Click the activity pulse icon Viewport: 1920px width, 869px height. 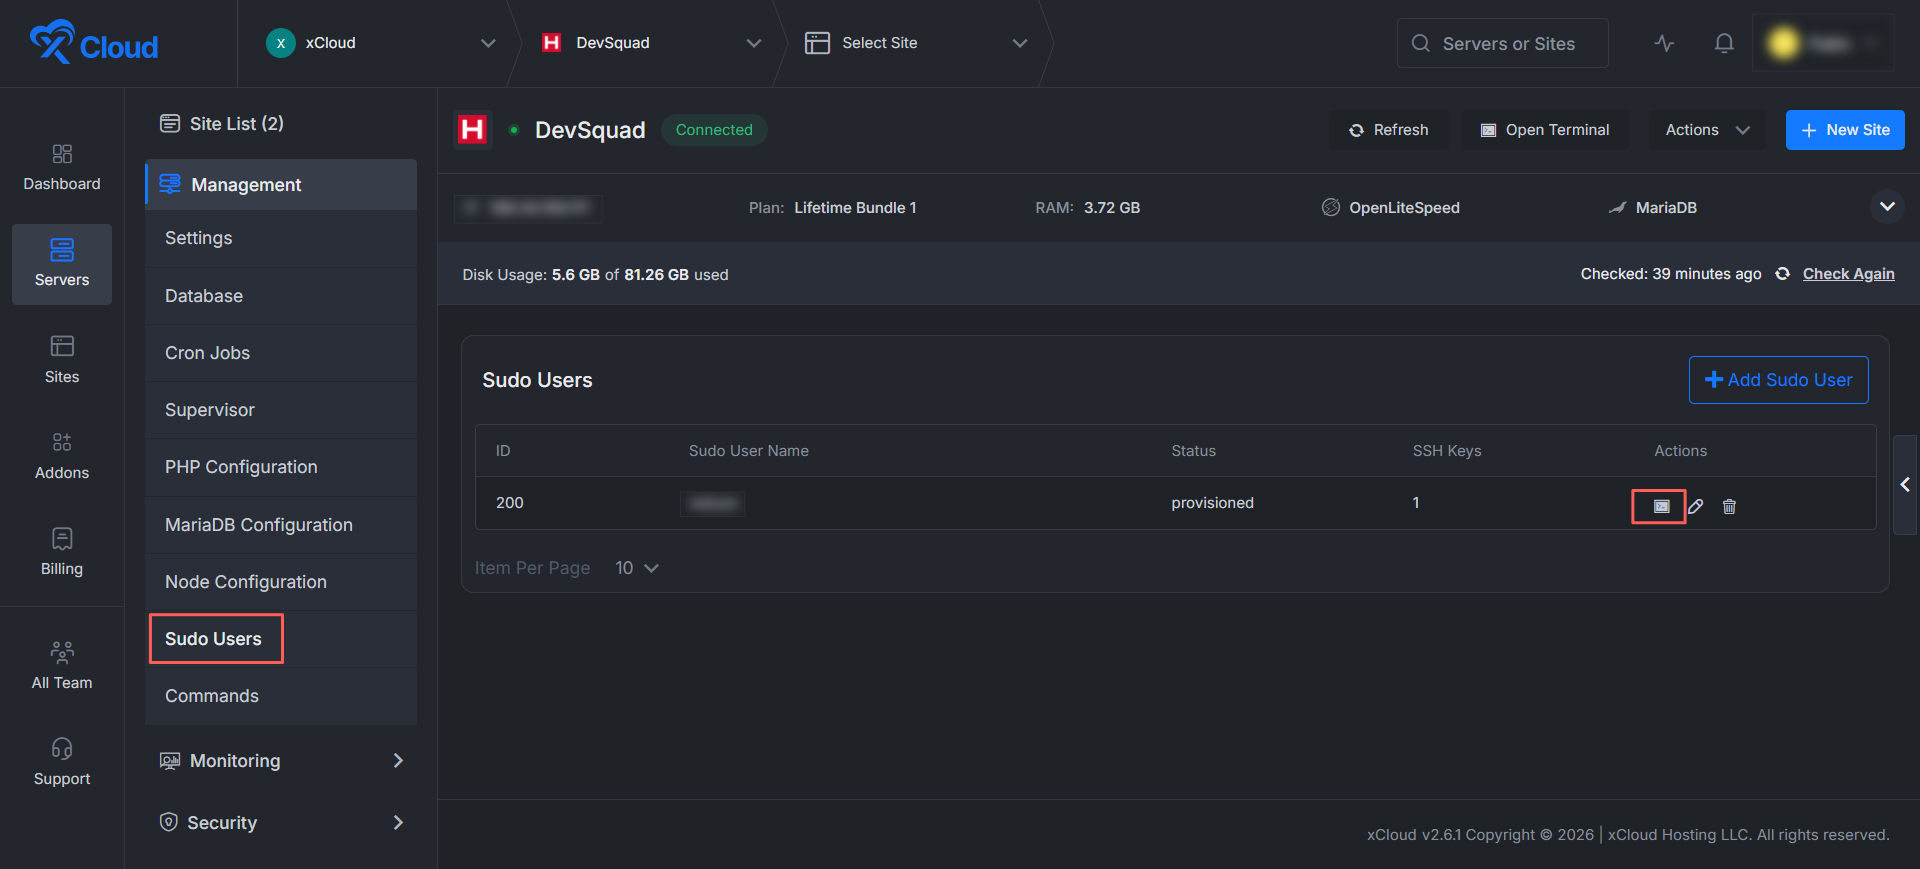(1664, 43)
